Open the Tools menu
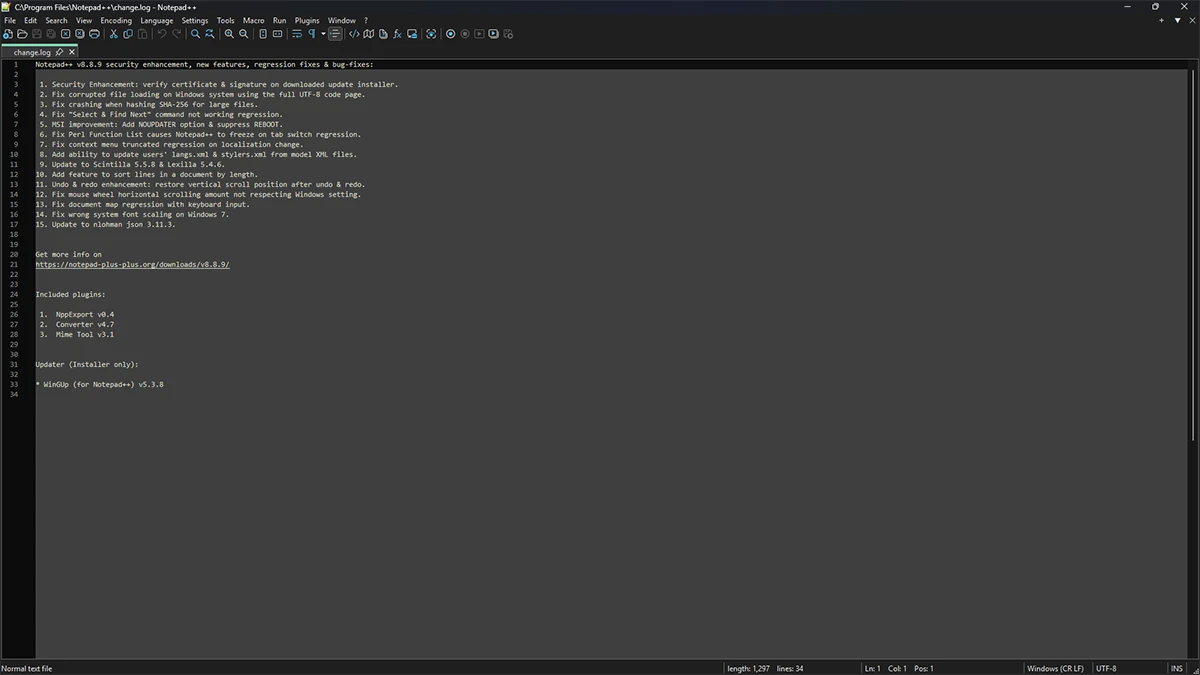1200x675 pixels. 226,20
